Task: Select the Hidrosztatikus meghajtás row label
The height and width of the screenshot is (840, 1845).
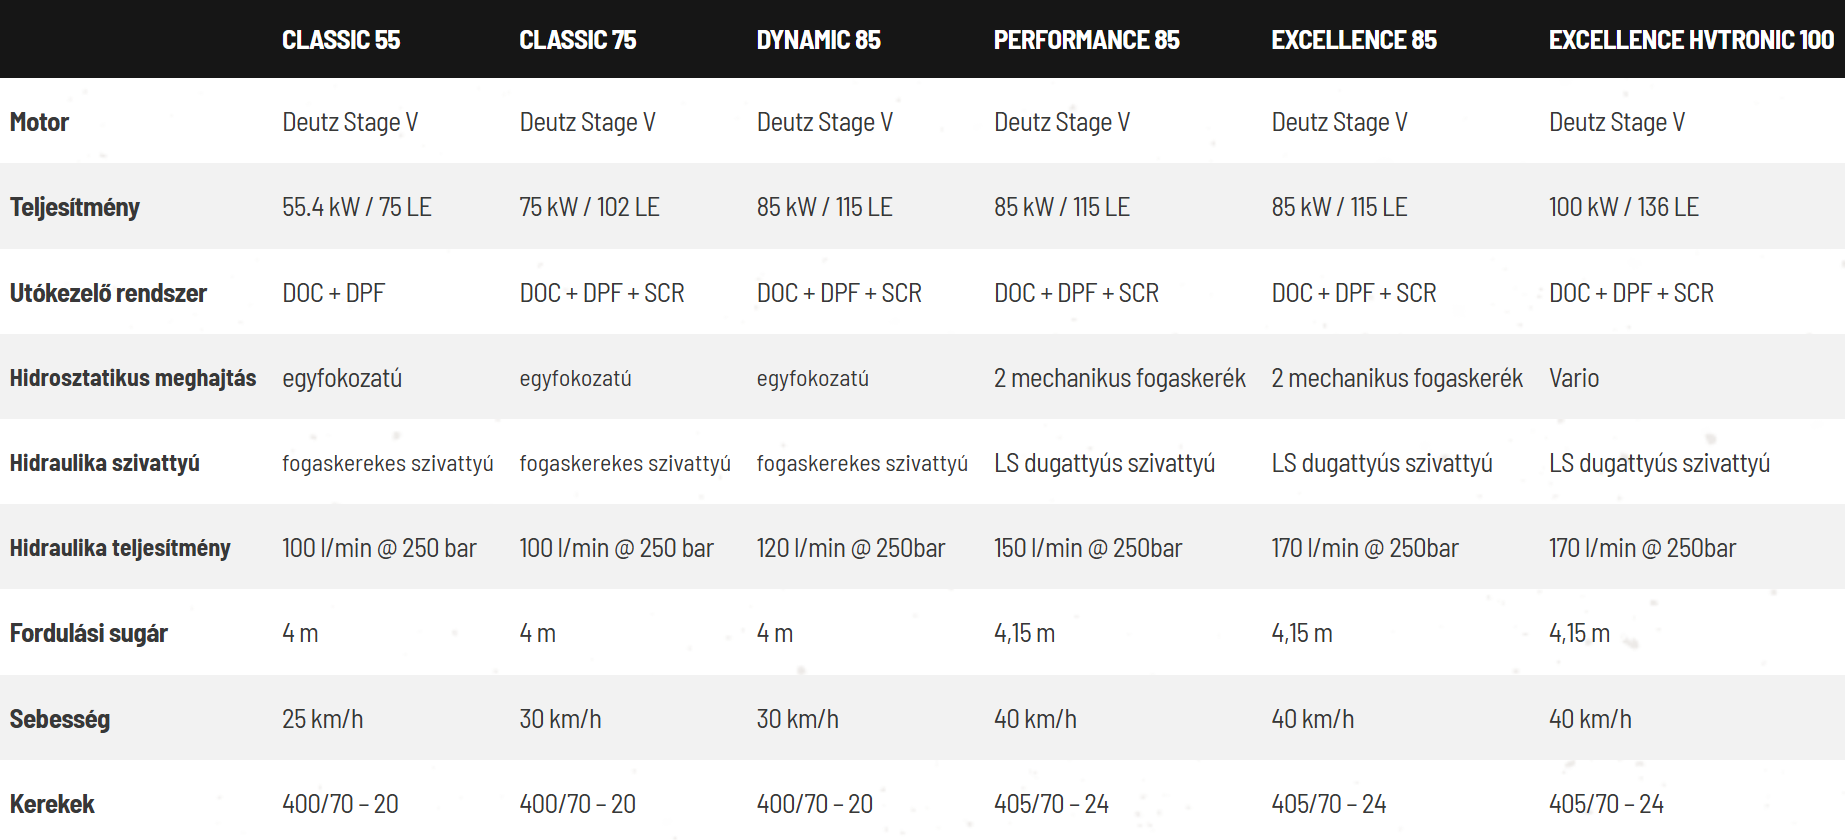Action: coord(133,378)
